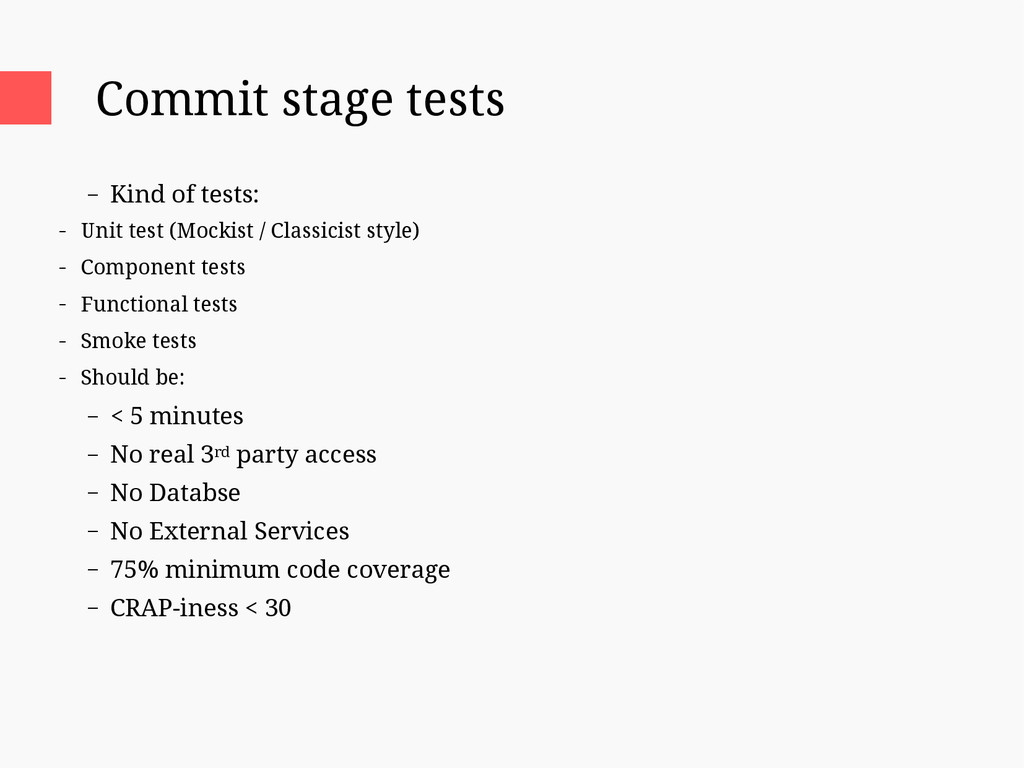Click the word 'coverage' in the 75% line
The width and height of the screenshot is (1024, 768).
pos(398,570)
